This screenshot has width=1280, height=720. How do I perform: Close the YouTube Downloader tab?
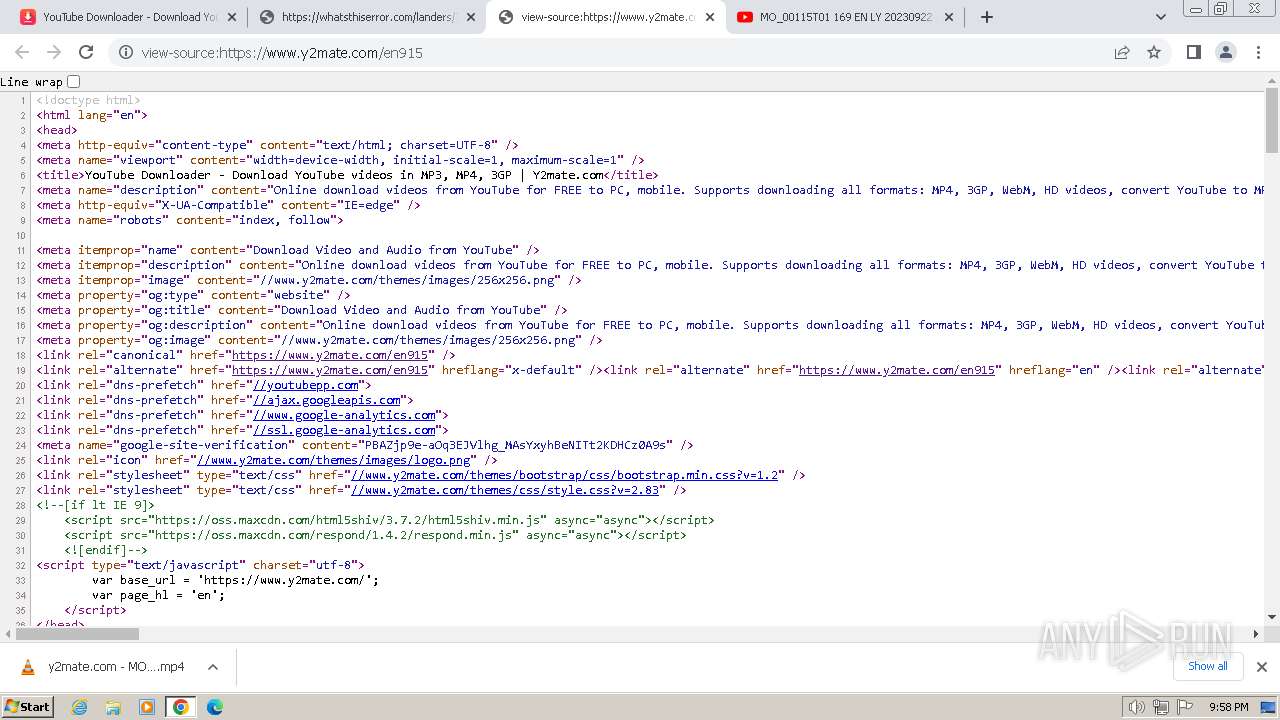click(x=232, y=17)
